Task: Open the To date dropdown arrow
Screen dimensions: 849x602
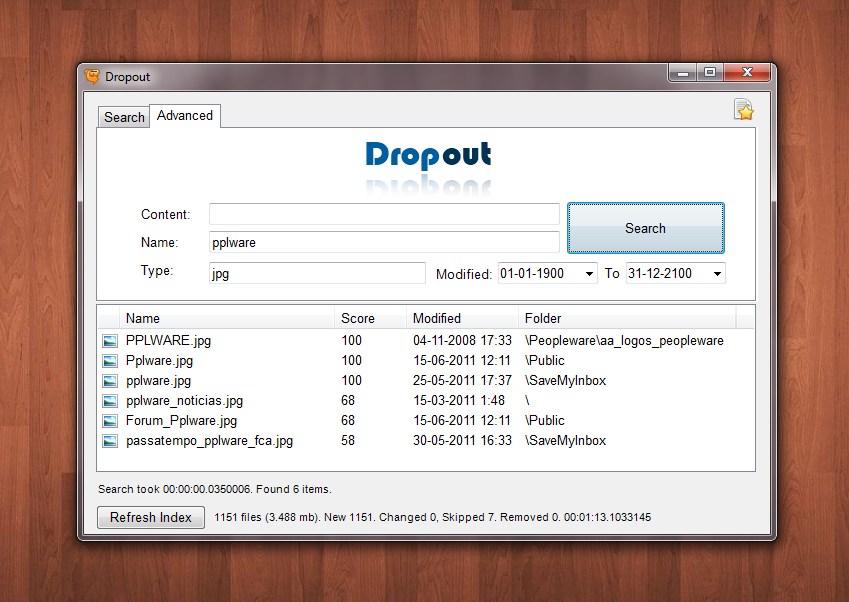Action: coord(717,273)
